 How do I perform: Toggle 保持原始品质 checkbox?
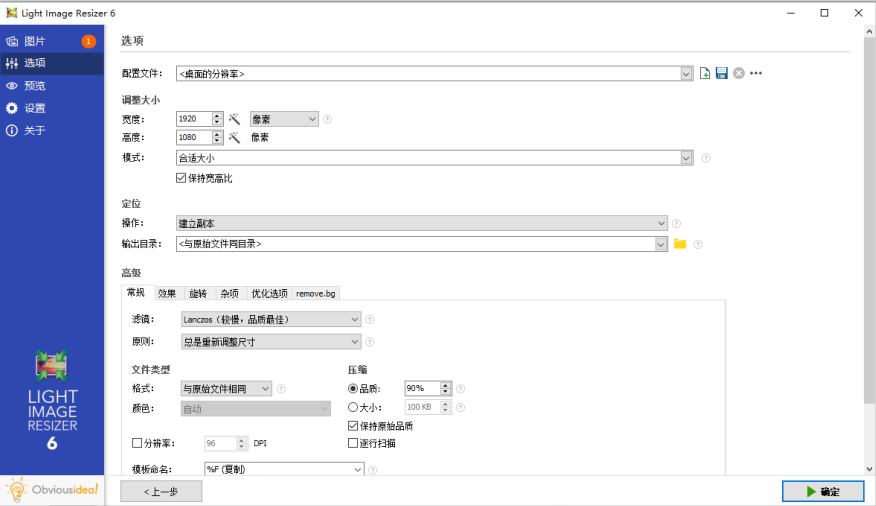[x=353, y=426]
